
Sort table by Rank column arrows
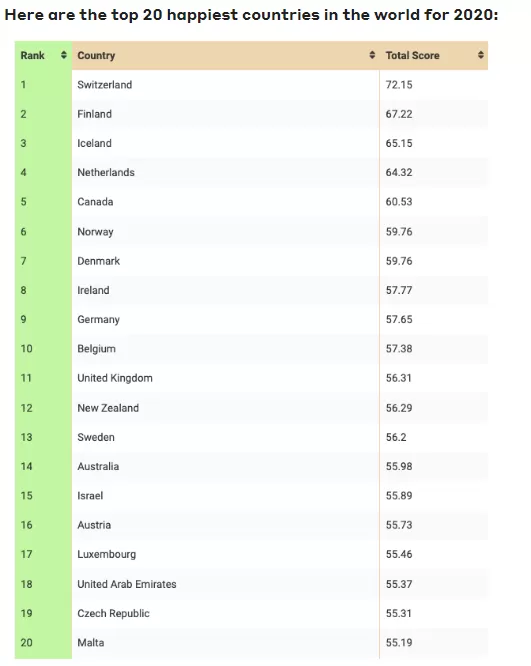pos(64,55)
